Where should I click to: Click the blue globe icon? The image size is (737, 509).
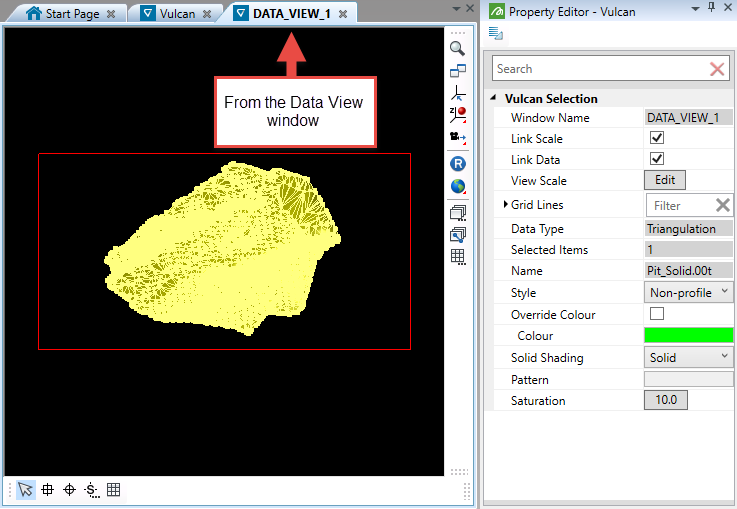point(457,186)
